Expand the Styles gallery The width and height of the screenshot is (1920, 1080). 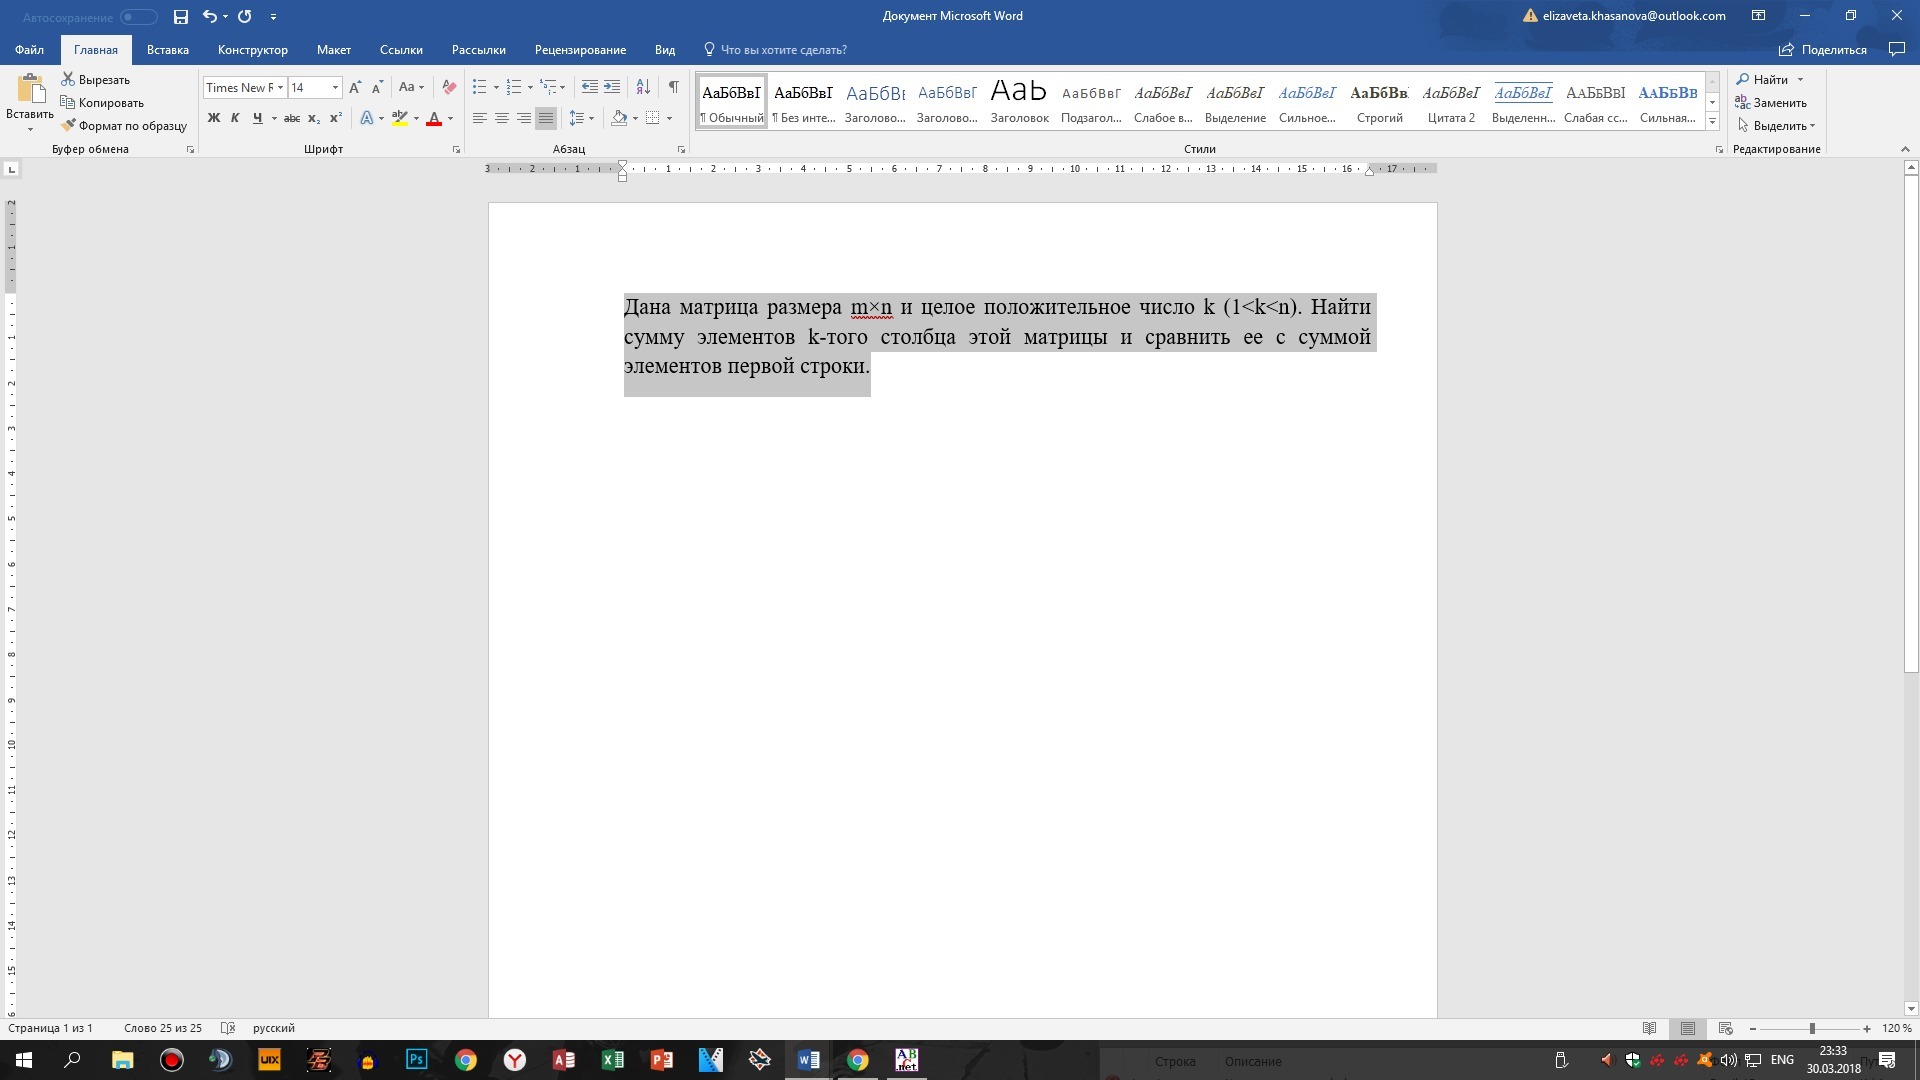point(1712,122)
